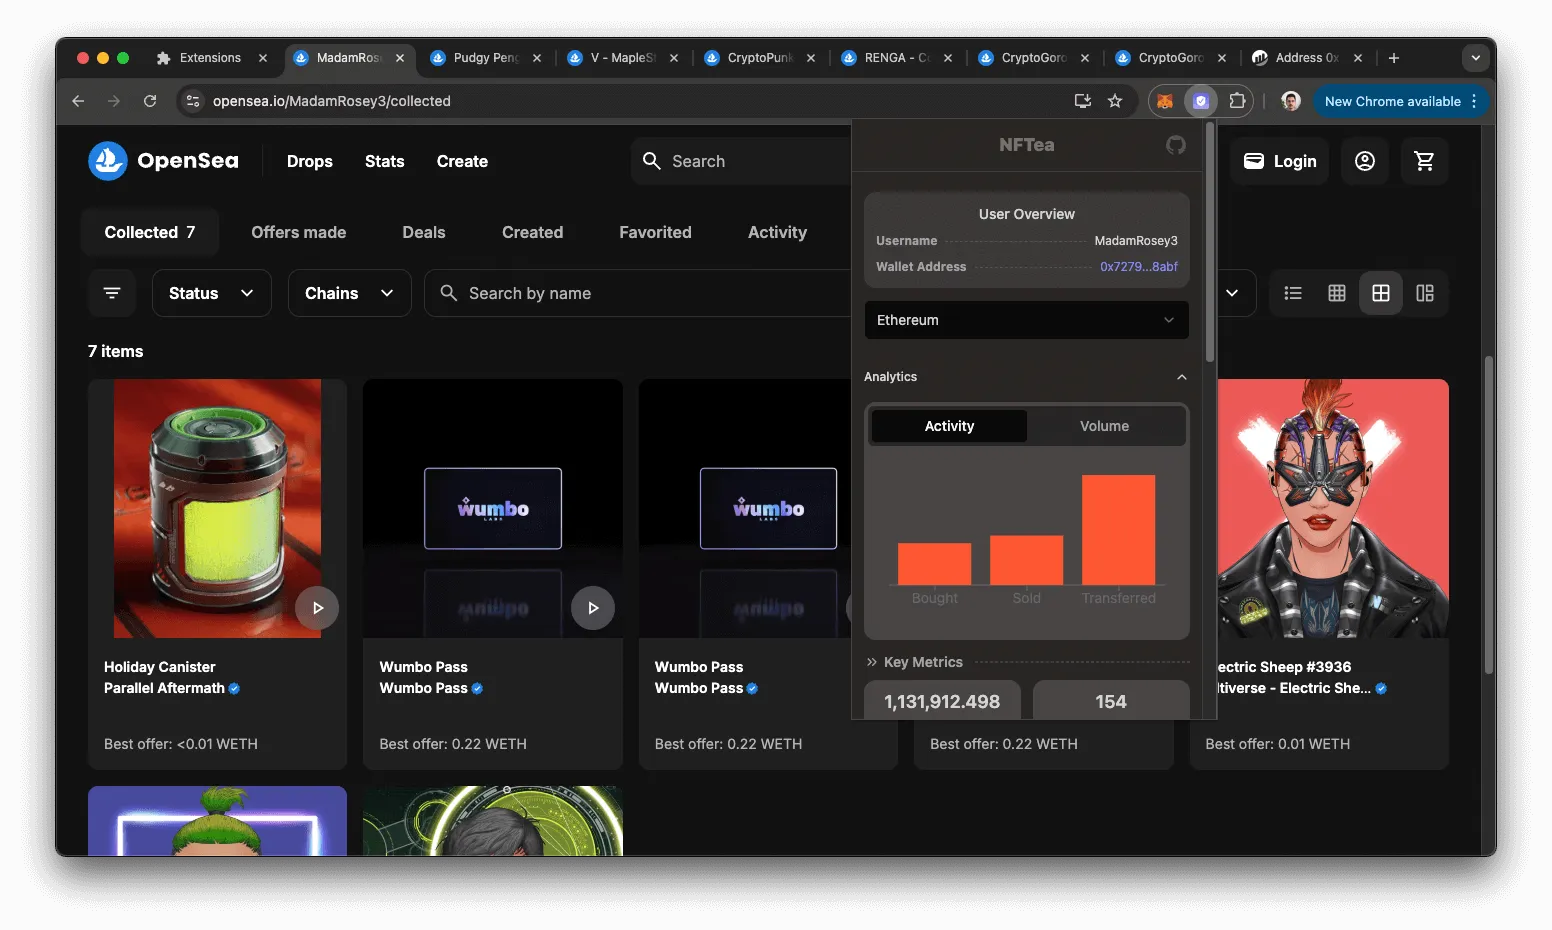Click the OpenSea Search field

(x=740, y=161)
